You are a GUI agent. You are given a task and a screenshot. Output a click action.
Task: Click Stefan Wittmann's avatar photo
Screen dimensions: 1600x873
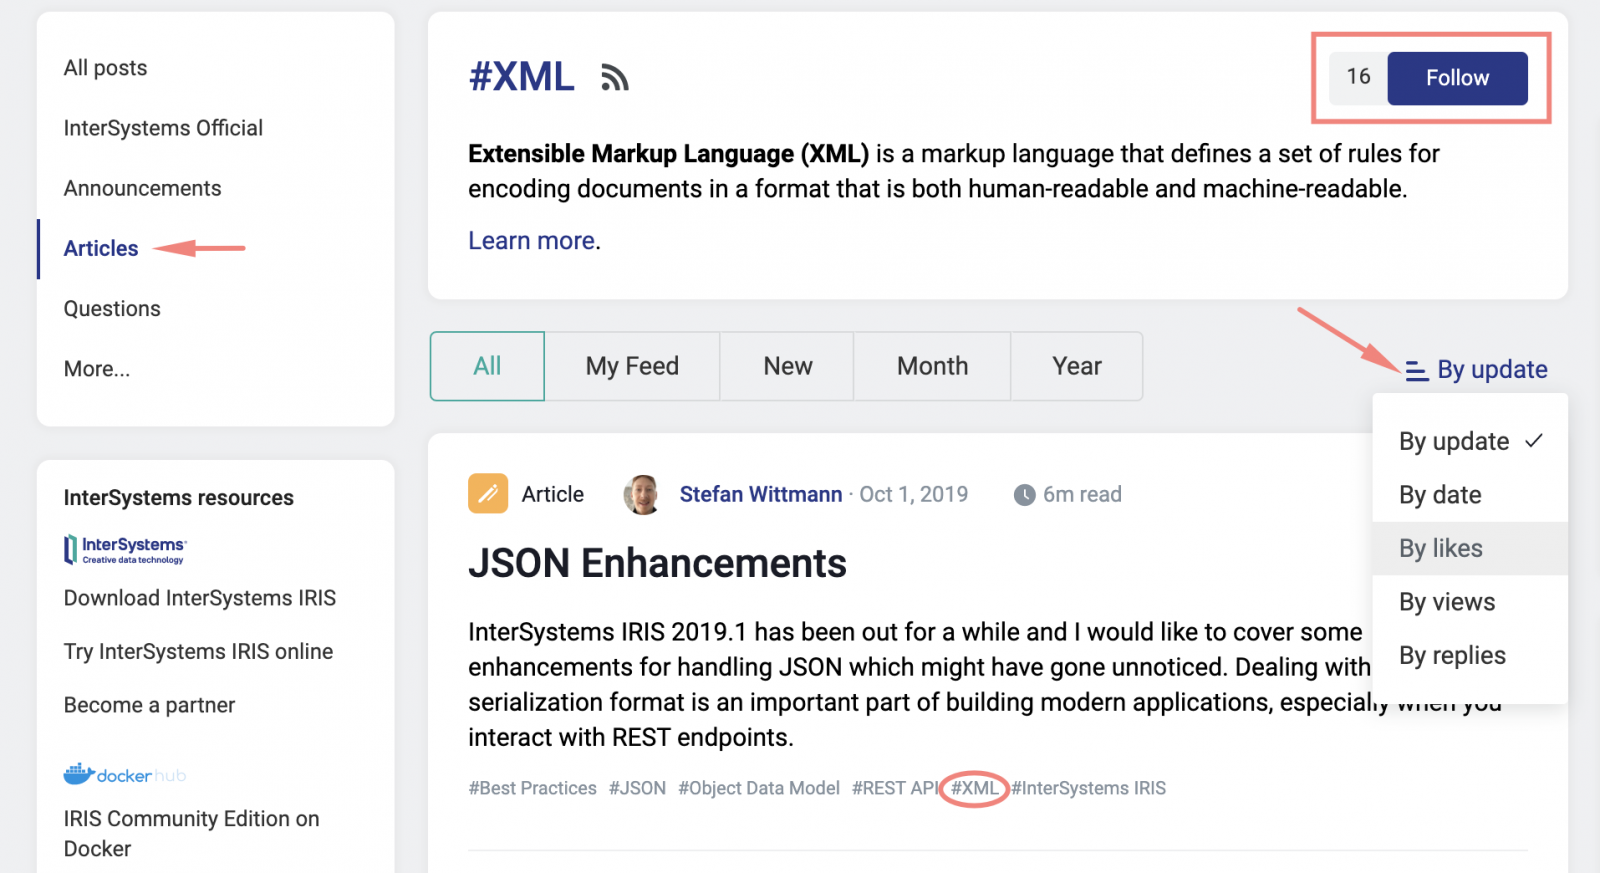(642, 494)
